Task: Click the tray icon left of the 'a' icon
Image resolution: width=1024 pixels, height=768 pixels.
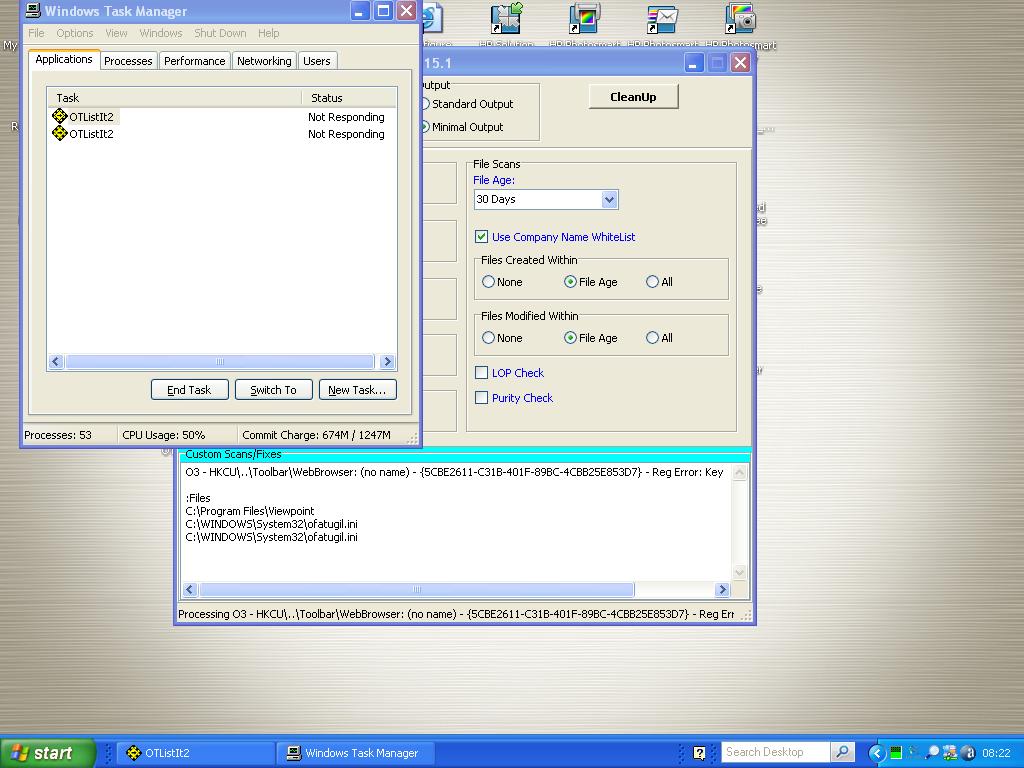Action: pos(951,753)
